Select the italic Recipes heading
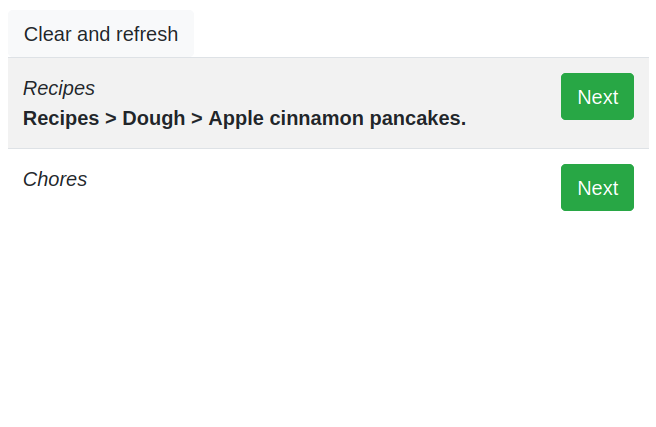Image resolution: width=656 pixels, height=427 pixels. 59,88
